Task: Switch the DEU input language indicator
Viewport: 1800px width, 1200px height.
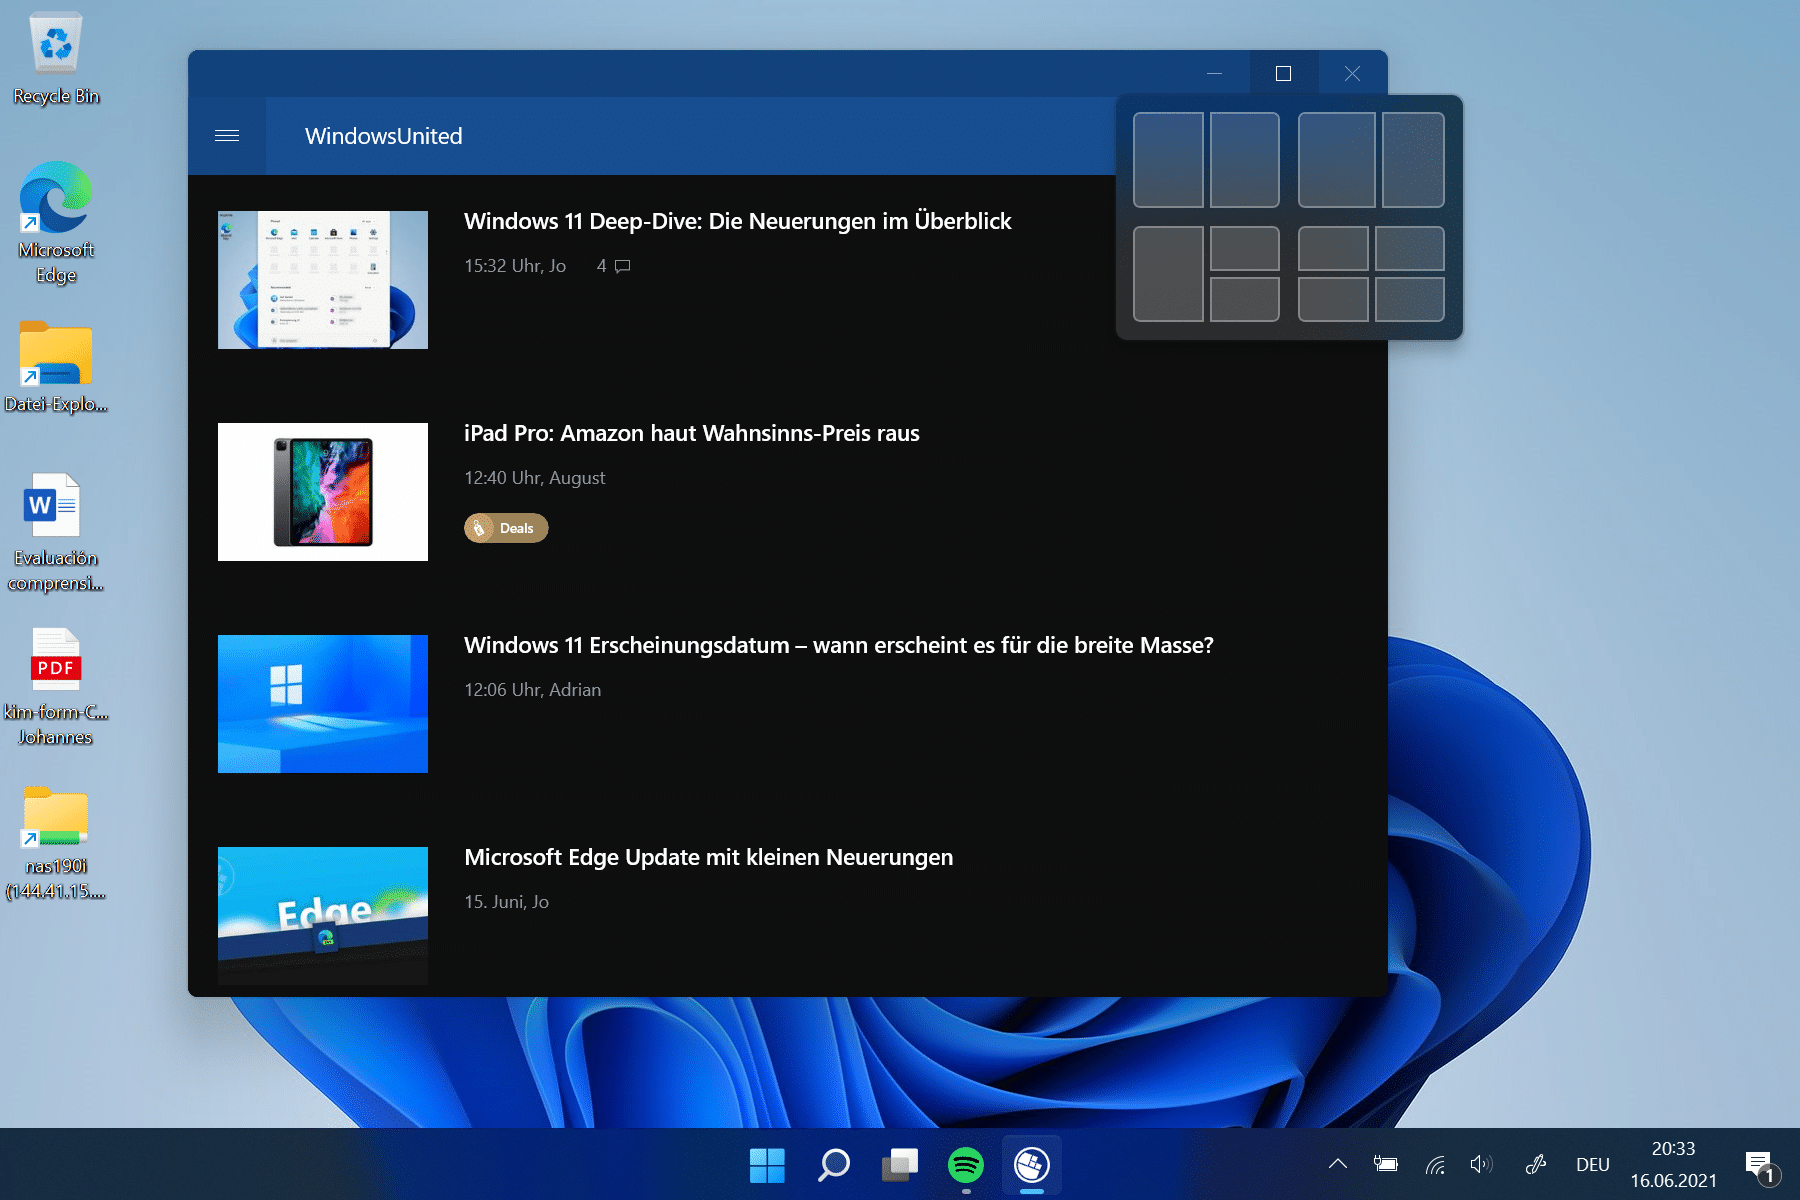Action: click(x=1593, y=1165)
